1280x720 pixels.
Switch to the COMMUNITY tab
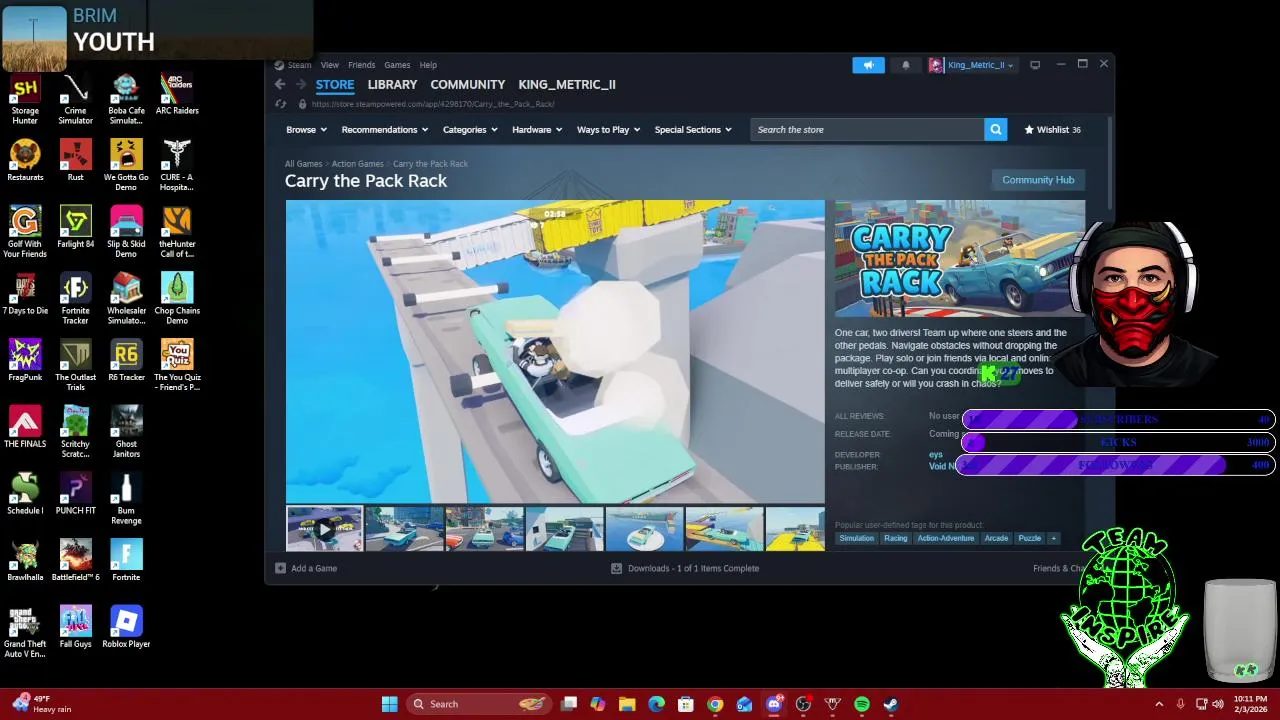click(x=468, y=85)
